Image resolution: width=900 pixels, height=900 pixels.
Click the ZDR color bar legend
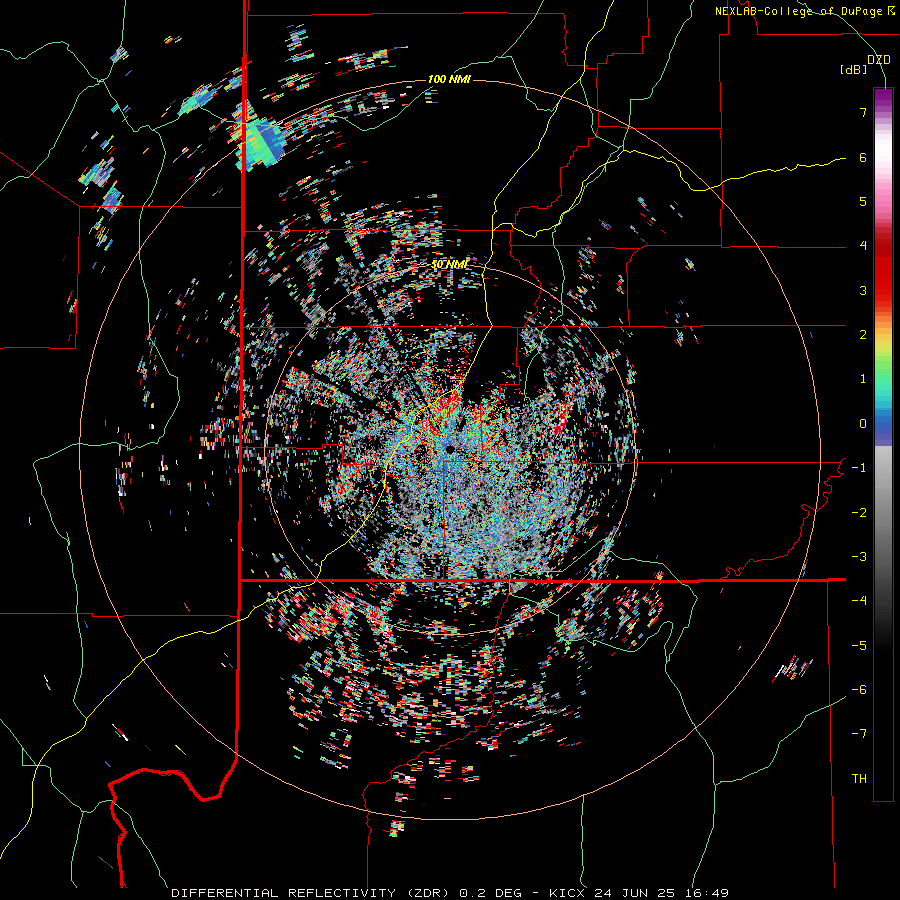883,444
